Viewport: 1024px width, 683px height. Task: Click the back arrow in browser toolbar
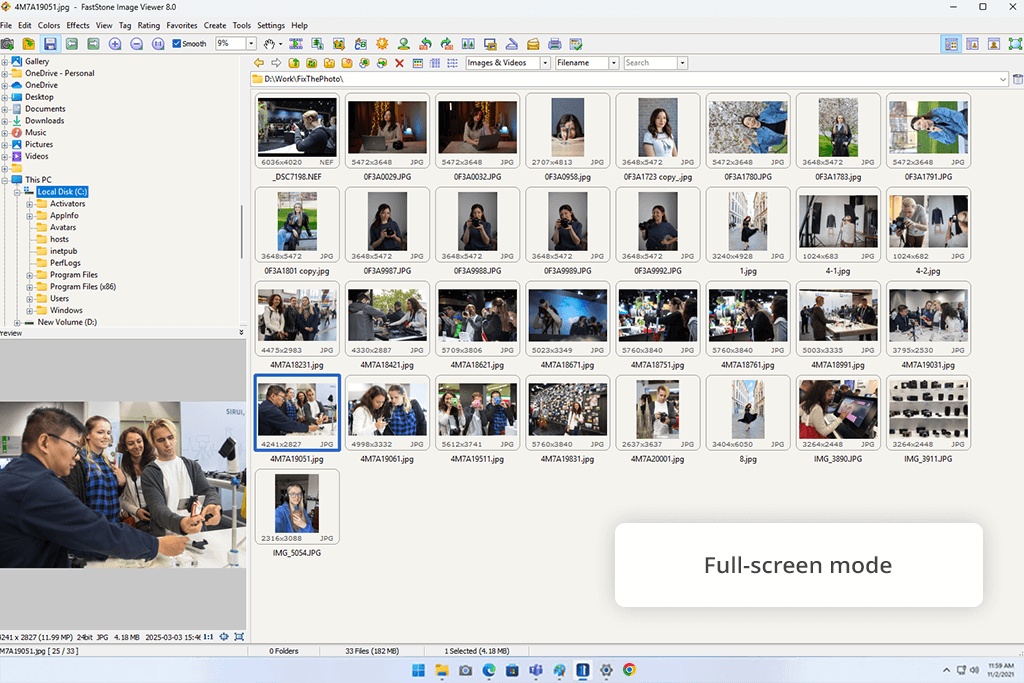coord(259,63)
